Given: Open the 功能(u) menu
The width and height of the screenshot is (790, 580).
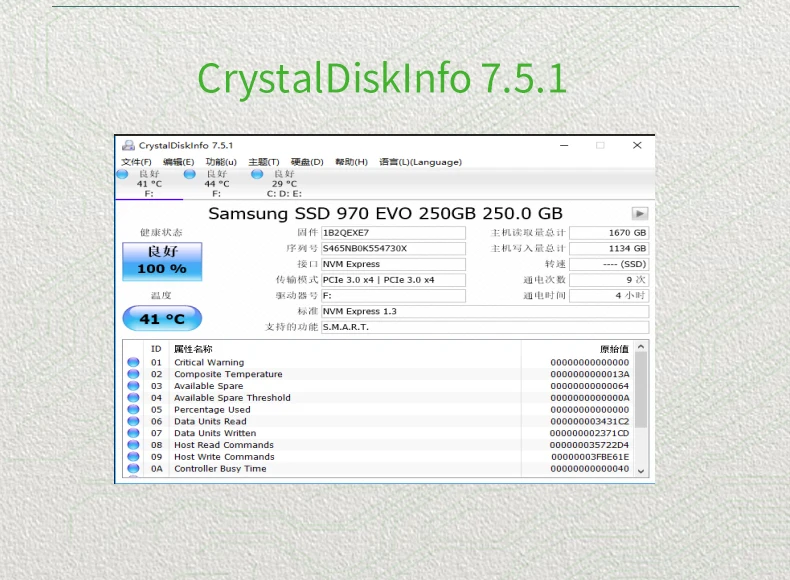Looking at the screenshot, I should [x=221, y=162].
